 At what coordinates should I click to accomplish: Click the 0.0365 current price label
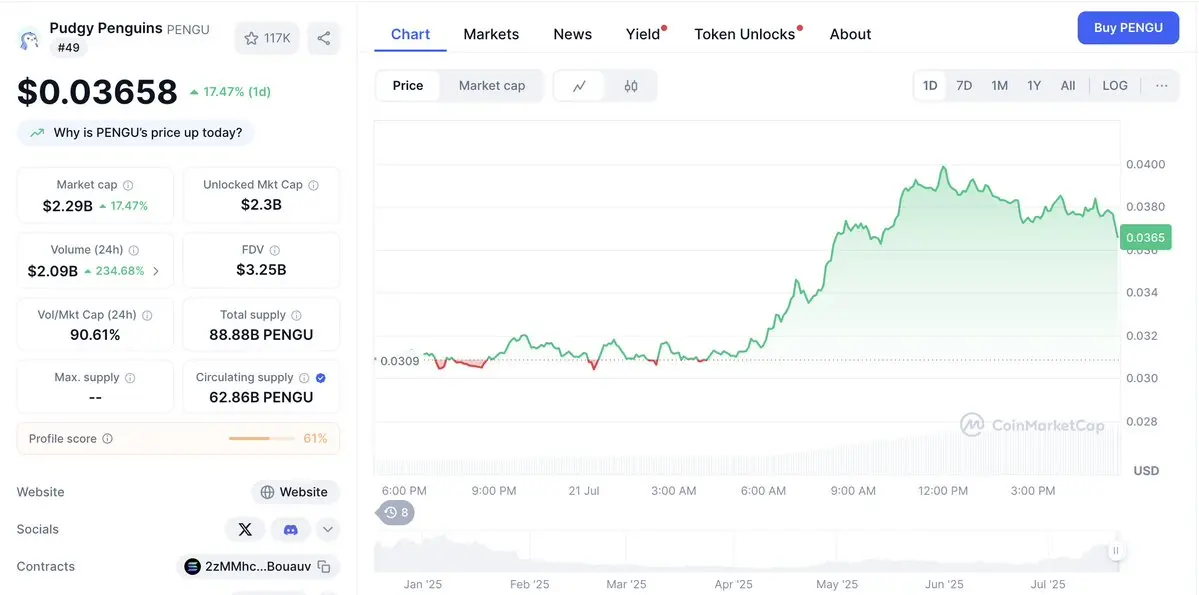click(1145, 238)
